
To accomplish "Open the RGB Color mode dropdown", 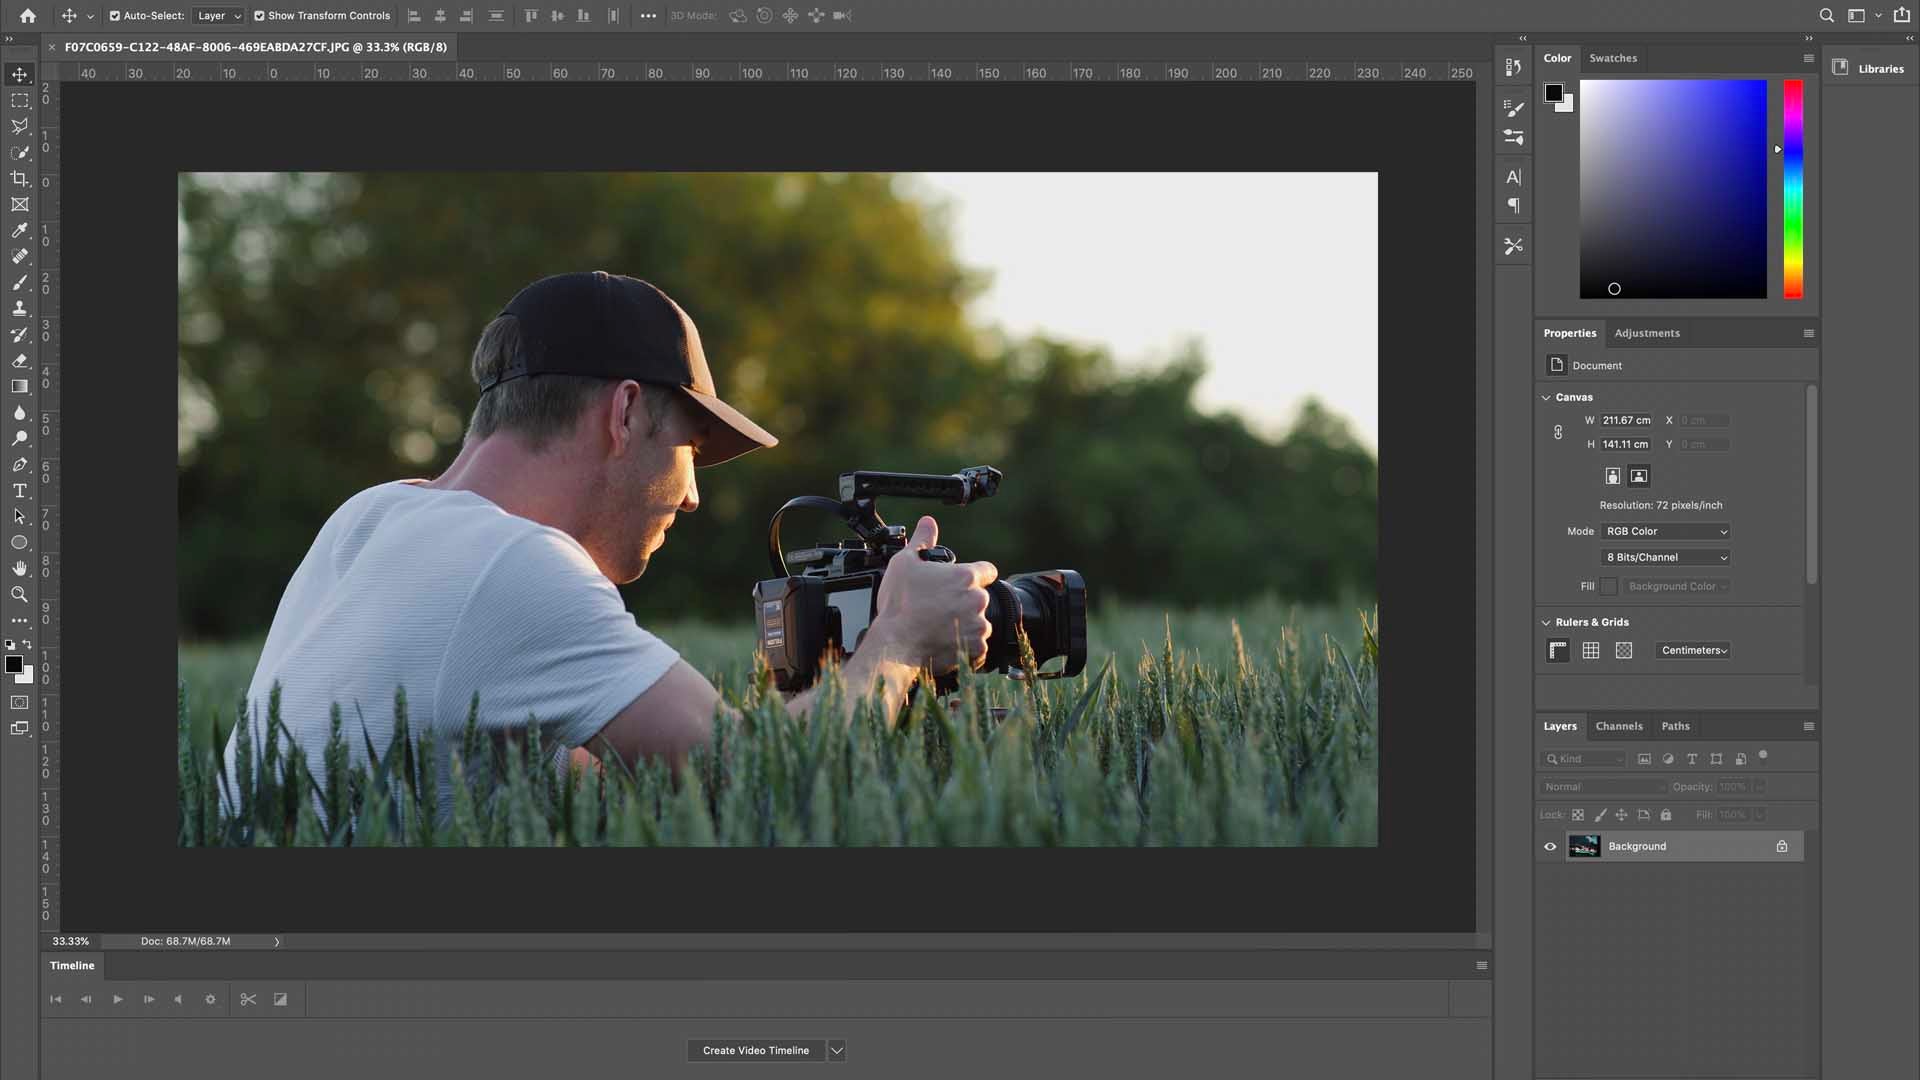I will pos(1666,531).
